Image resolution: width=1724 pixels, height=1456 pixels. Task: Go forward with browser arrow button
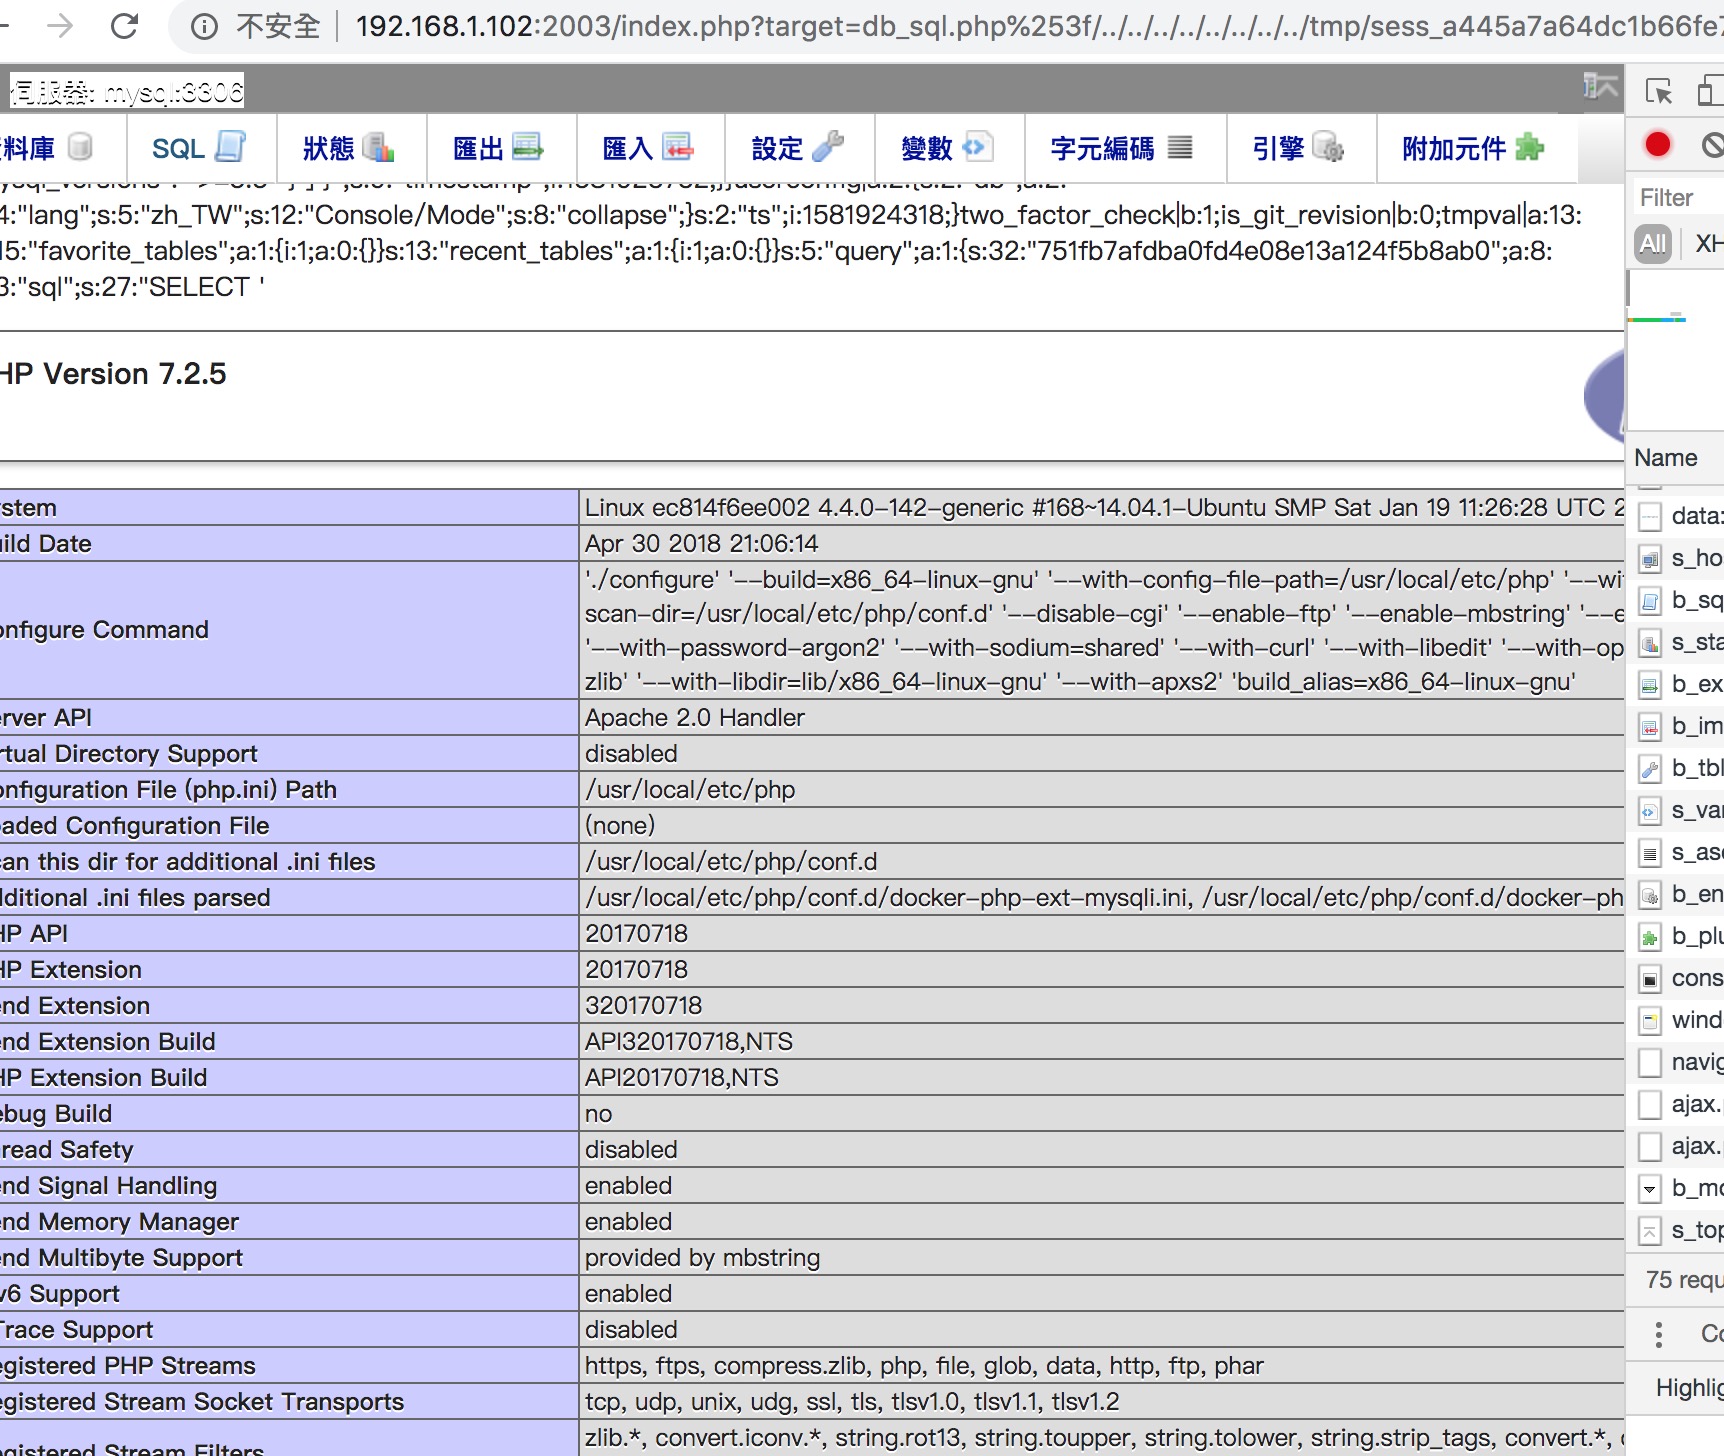click(x=60, y=26)
